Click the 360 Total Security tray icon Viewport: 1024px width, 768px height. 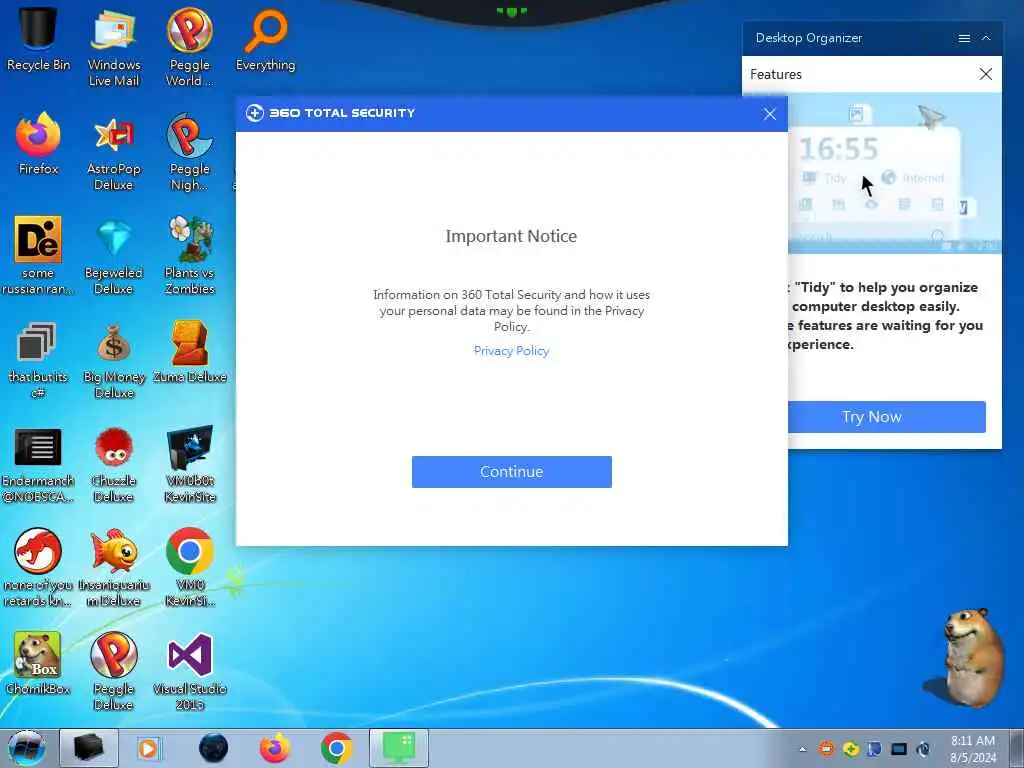pos(850,749)
